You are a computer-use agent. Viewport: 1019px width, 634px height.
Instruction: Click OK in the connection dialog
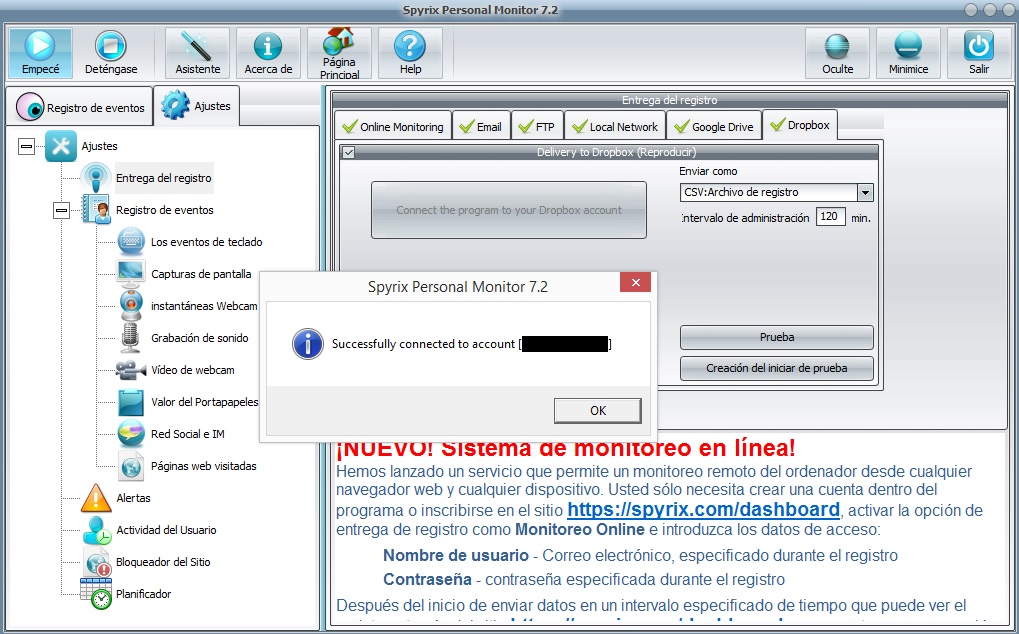click(597, 411)
